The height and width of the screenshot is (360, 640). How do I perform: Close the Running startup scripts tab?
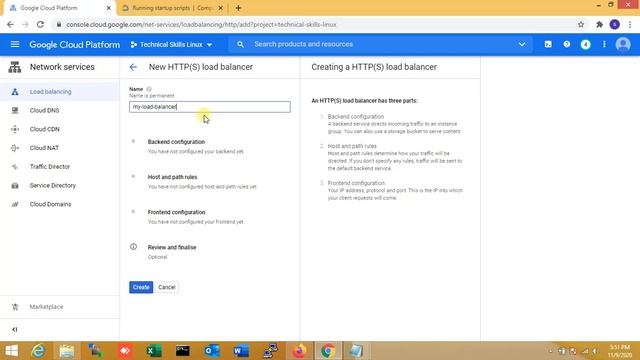220,8
